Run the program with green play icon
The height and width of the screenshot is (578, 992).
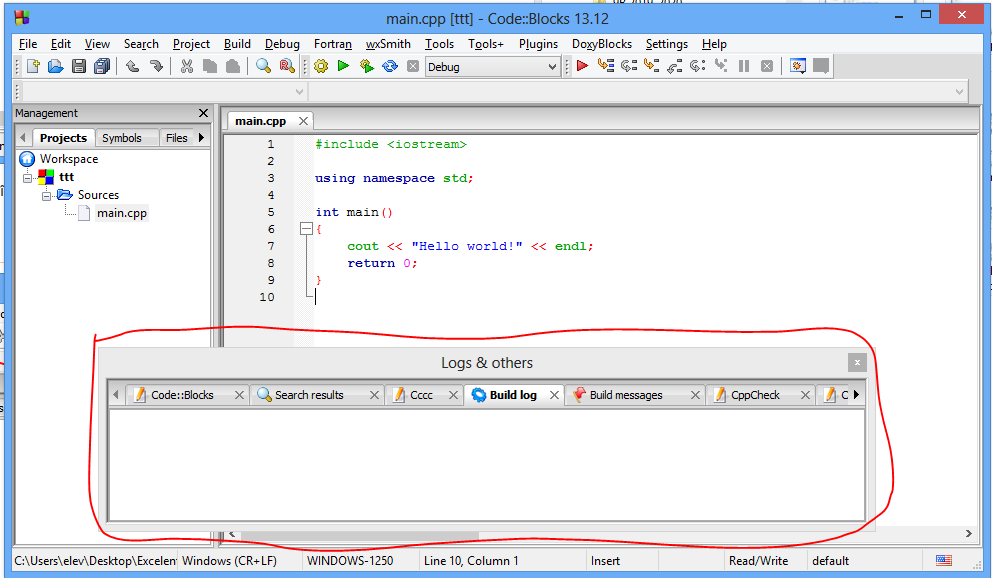click(x=344, y=66)
